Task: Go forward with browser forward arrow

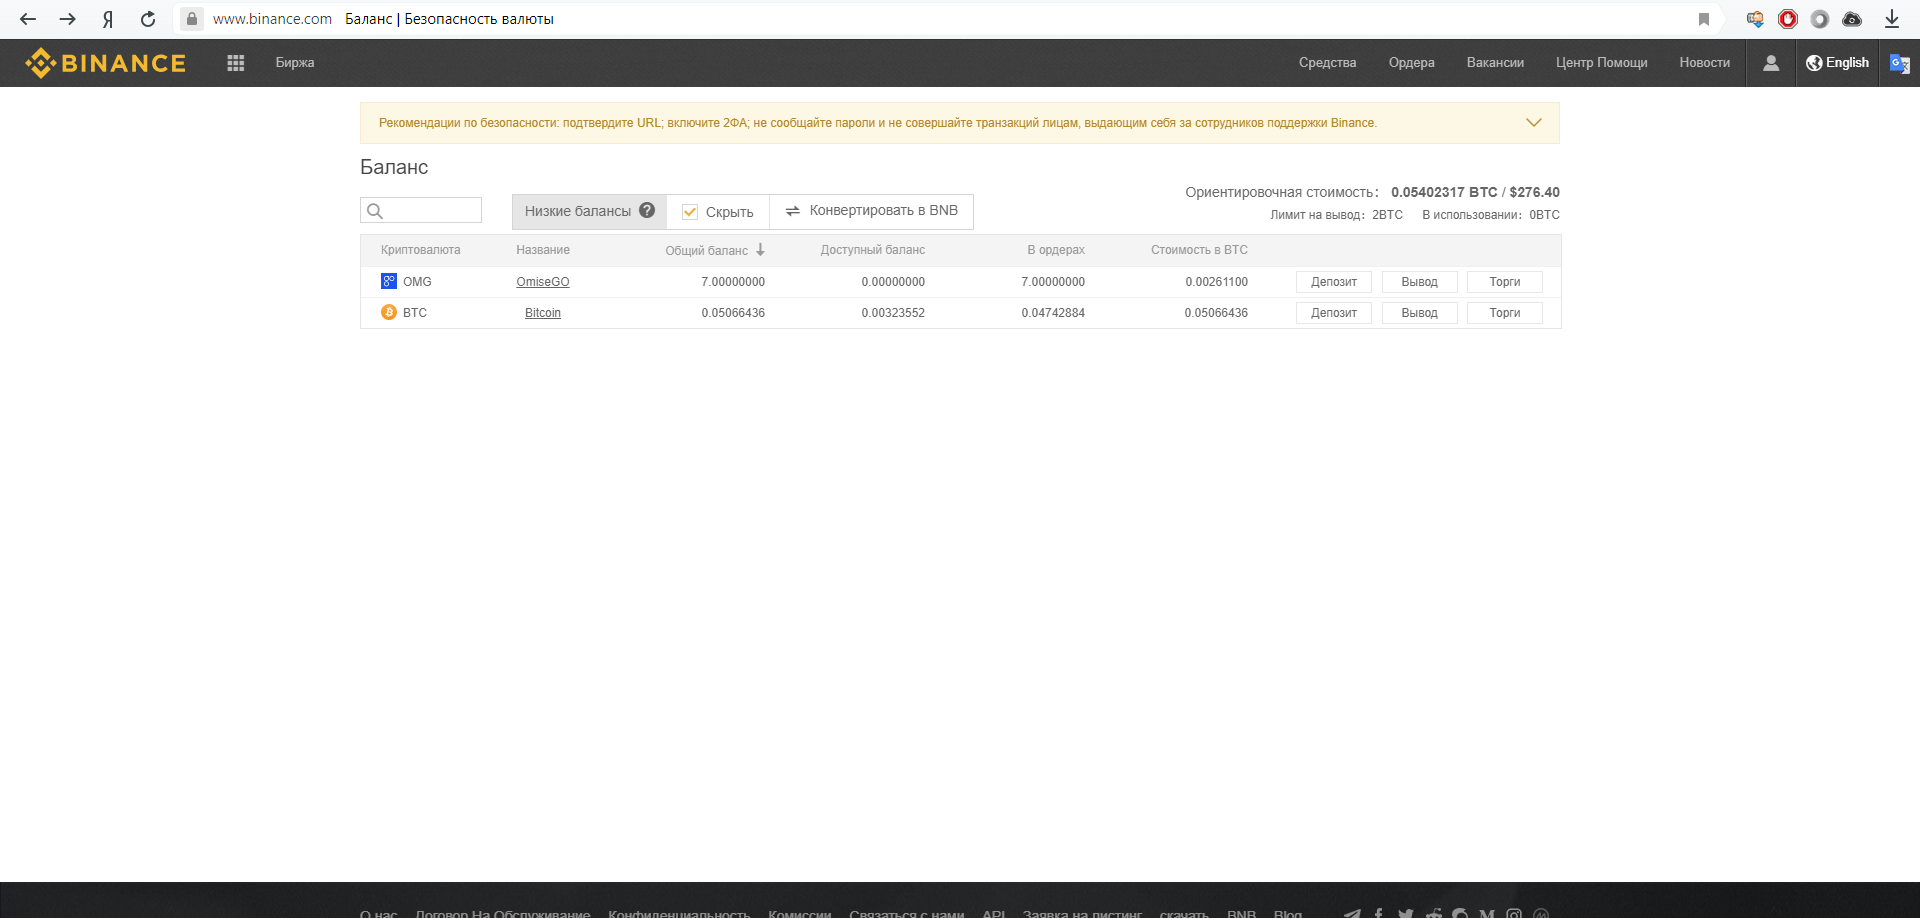Action: pyautogui.click(x=68, y=19)
